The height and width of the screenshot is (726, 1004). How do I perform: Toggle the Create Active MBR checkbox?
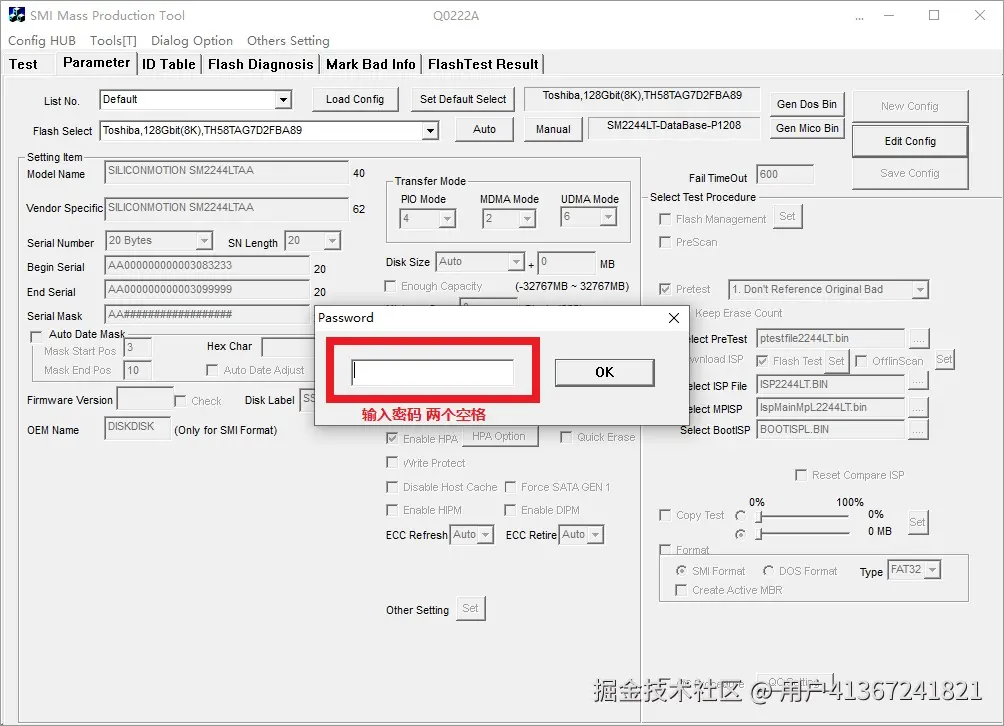681,590
